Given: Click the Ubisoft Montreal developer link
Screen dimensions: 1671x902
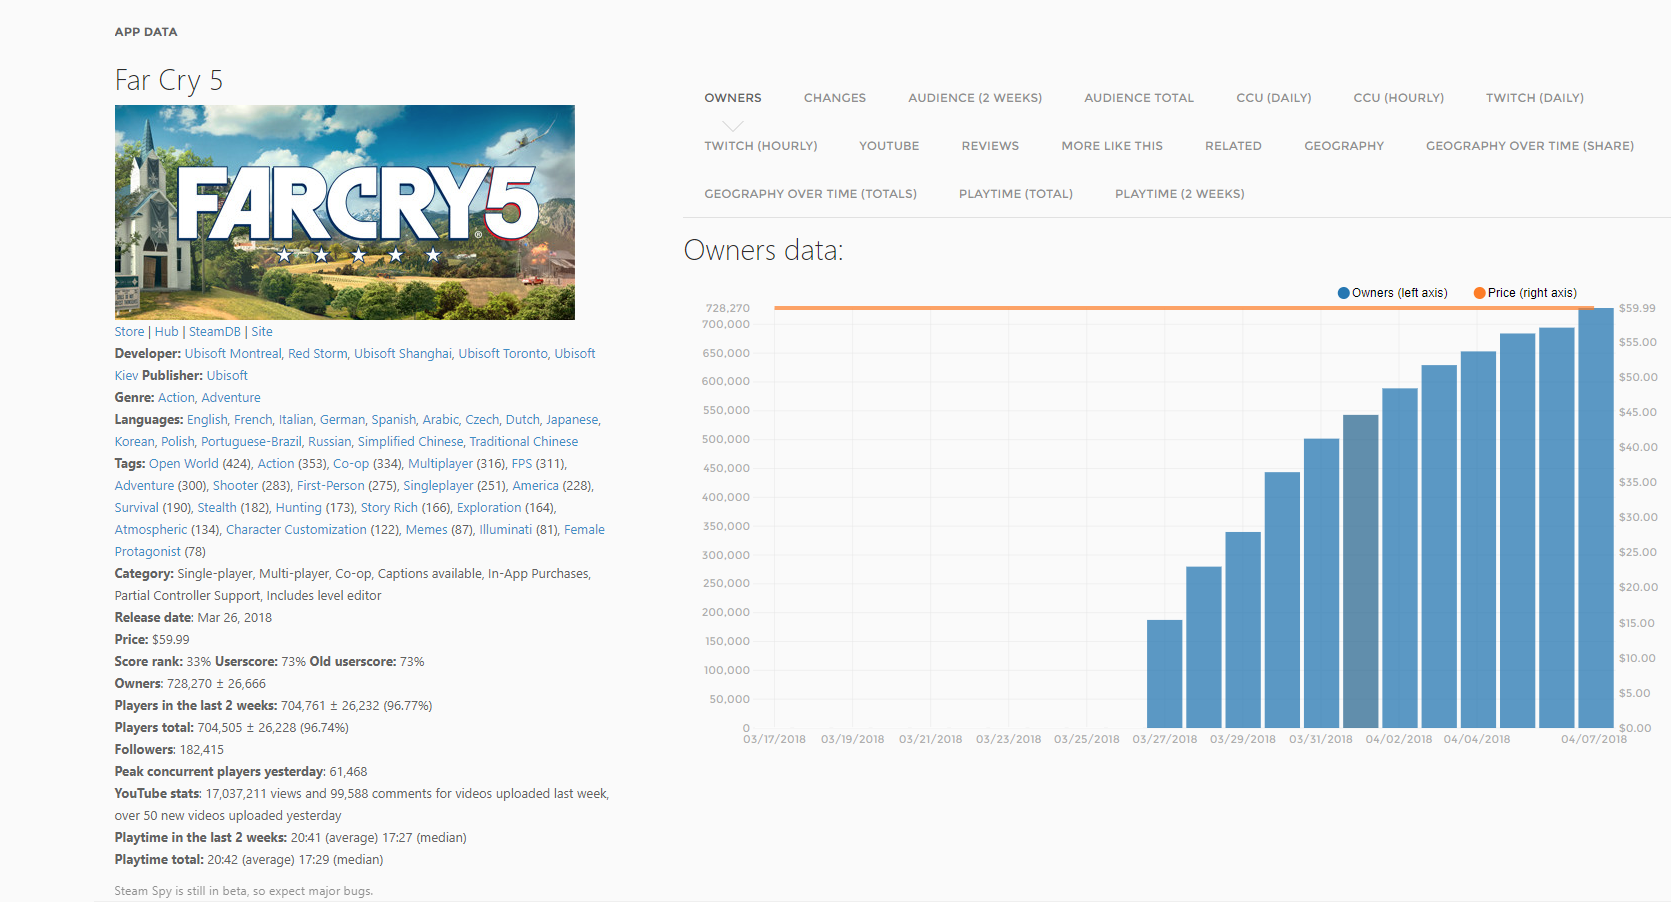Looking at the screenshot, I should (233, 354).
